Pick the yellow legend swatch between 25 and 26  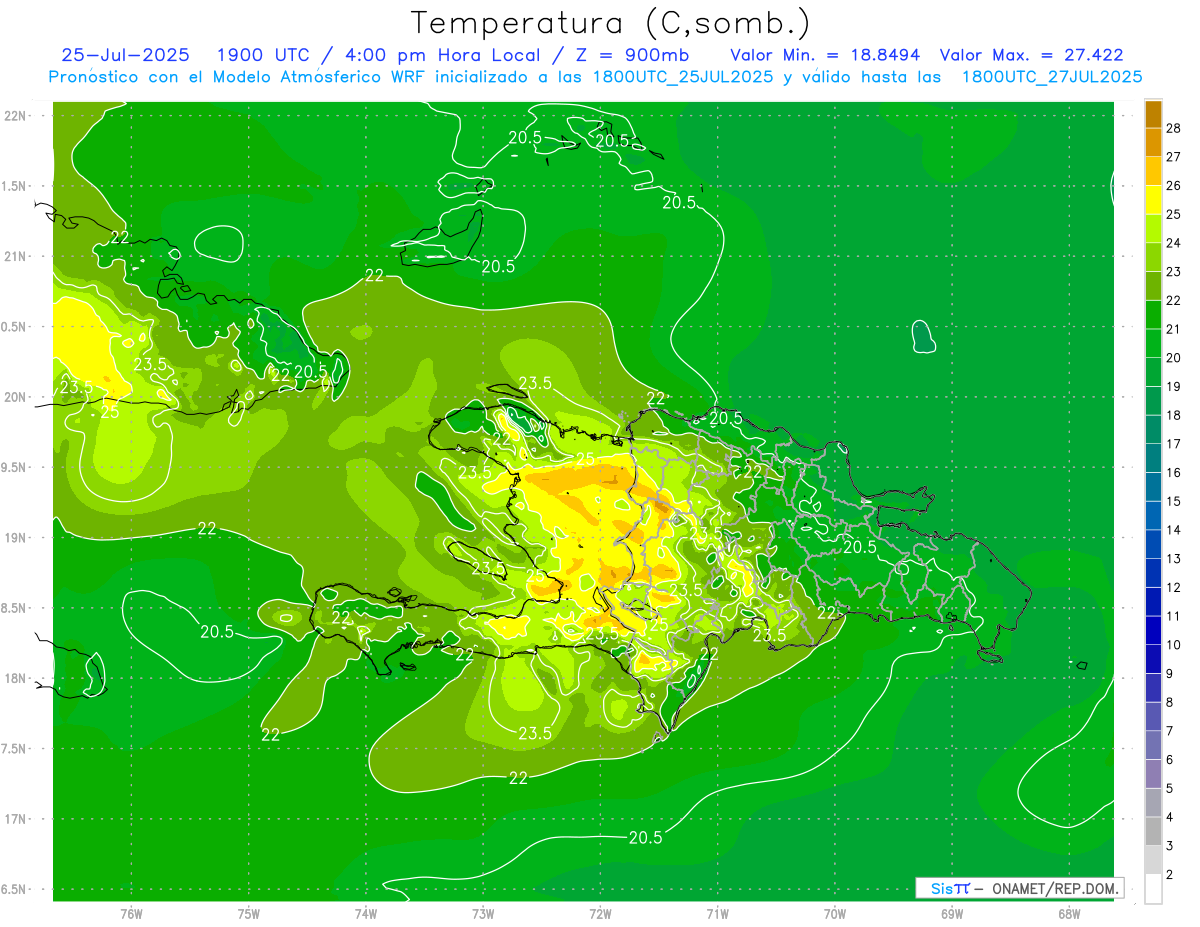1153,200
